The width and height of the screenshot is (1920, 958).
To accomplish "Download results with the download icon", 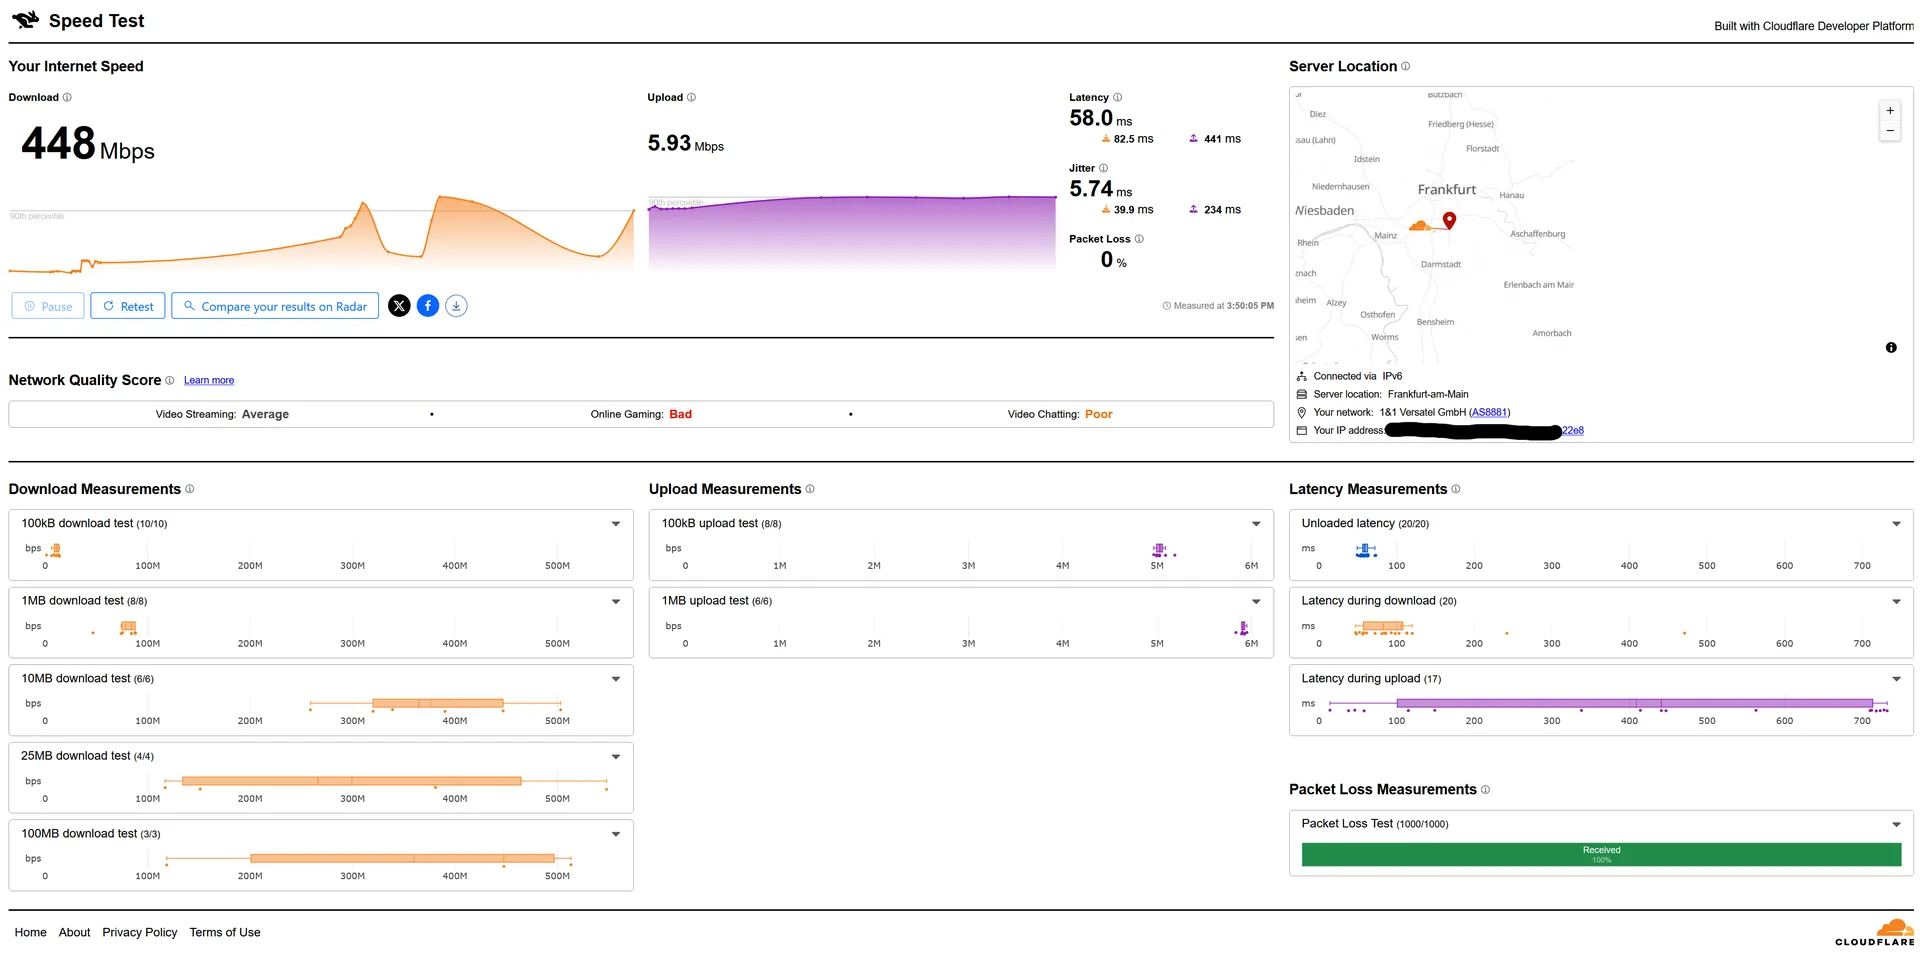I will (456, 306).
